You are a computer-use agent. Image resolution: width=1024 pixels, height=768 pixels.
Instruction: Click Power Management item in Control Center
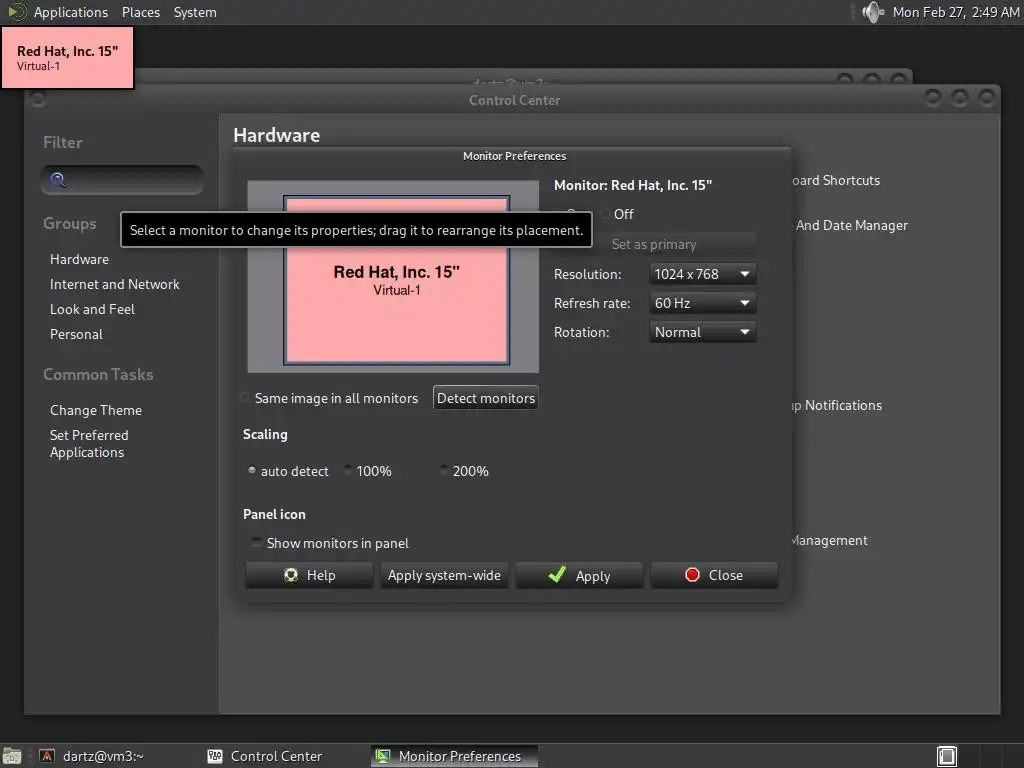tap(829, 540)
